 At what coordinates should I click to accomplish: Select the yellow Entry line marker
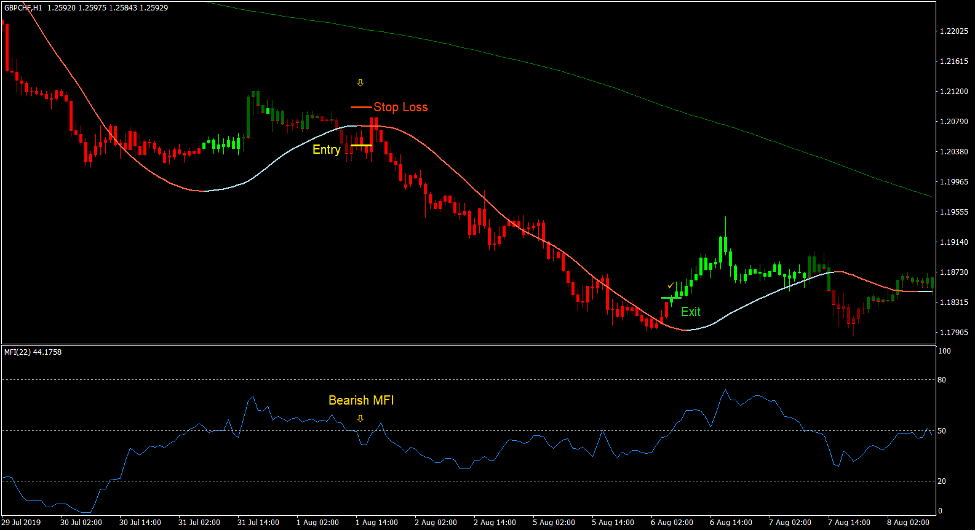pos(361,146)
